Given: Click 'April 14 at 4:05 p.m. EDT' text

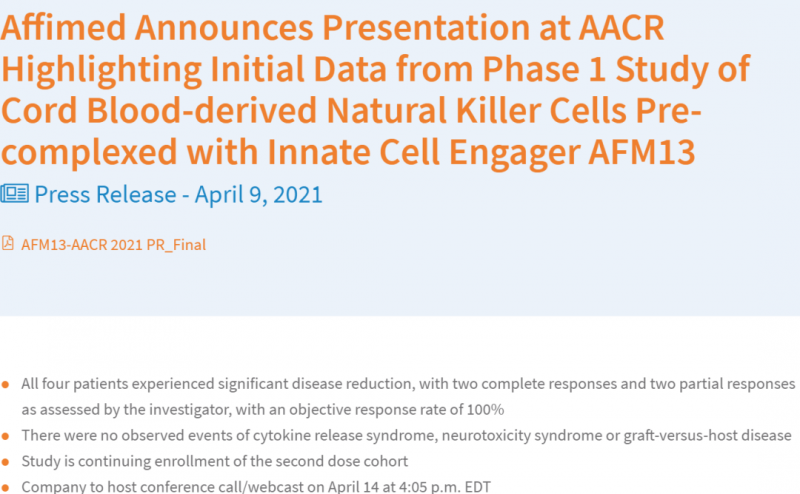Looking at the screenshot, I should (x=409, y=487).
